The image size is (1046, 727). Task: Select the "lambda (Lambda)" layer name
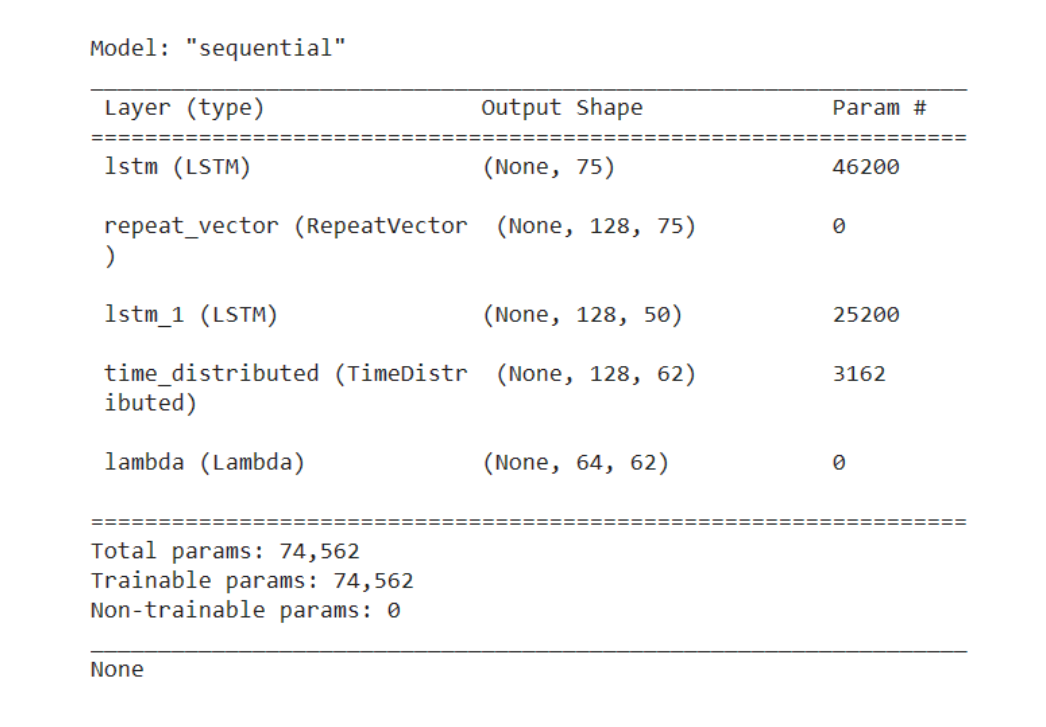[204, 462]
